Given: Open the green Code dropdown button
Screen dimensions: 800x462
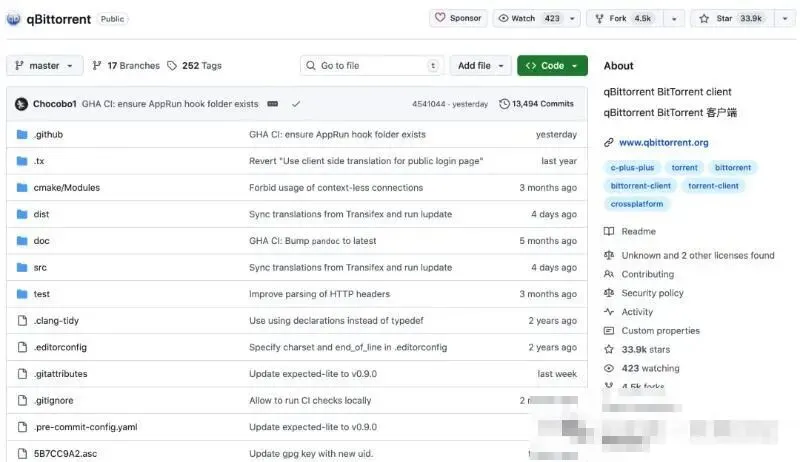Looking at the screenshot, I should (x=552, y=65).
